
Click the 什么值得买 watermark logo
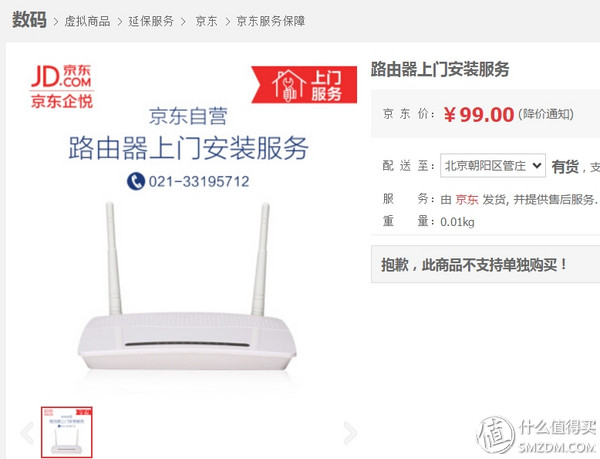point(536,436)
